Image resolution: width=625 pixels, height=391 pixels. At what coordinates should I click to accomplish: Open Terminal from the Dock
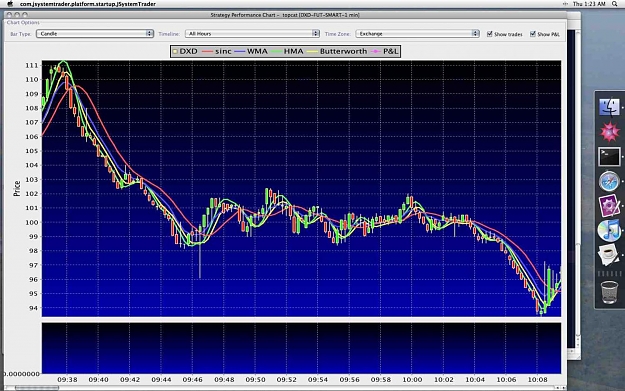(x=609, y=157)
